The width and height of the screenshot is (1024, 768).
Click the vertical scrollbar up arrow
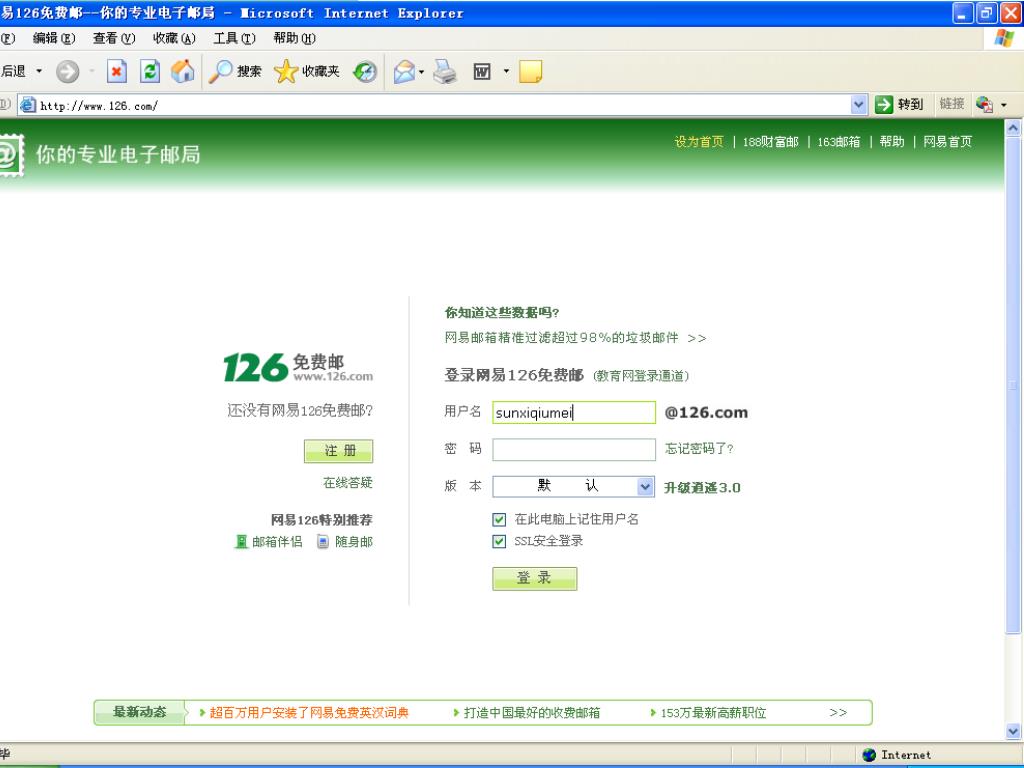pyautogui.click(x=1013, y=127)
